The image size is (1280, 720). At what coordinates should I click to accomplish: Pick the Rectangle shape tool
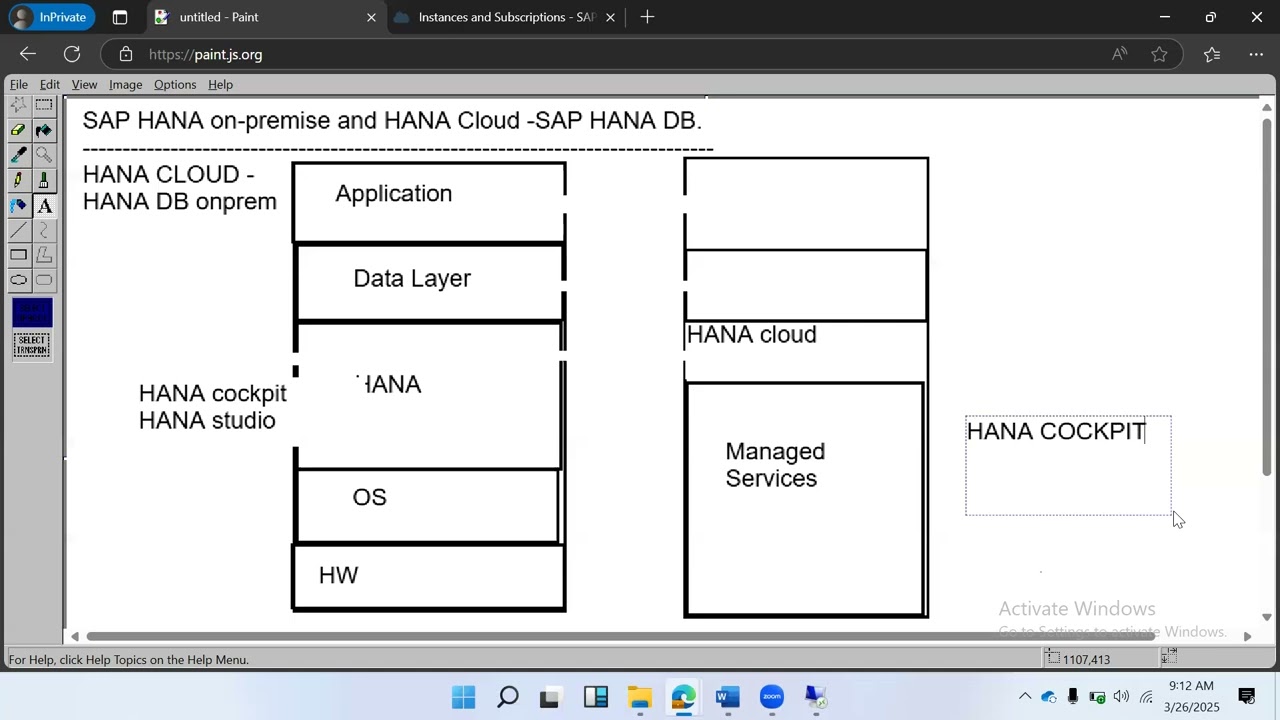[x=19, y=255]
